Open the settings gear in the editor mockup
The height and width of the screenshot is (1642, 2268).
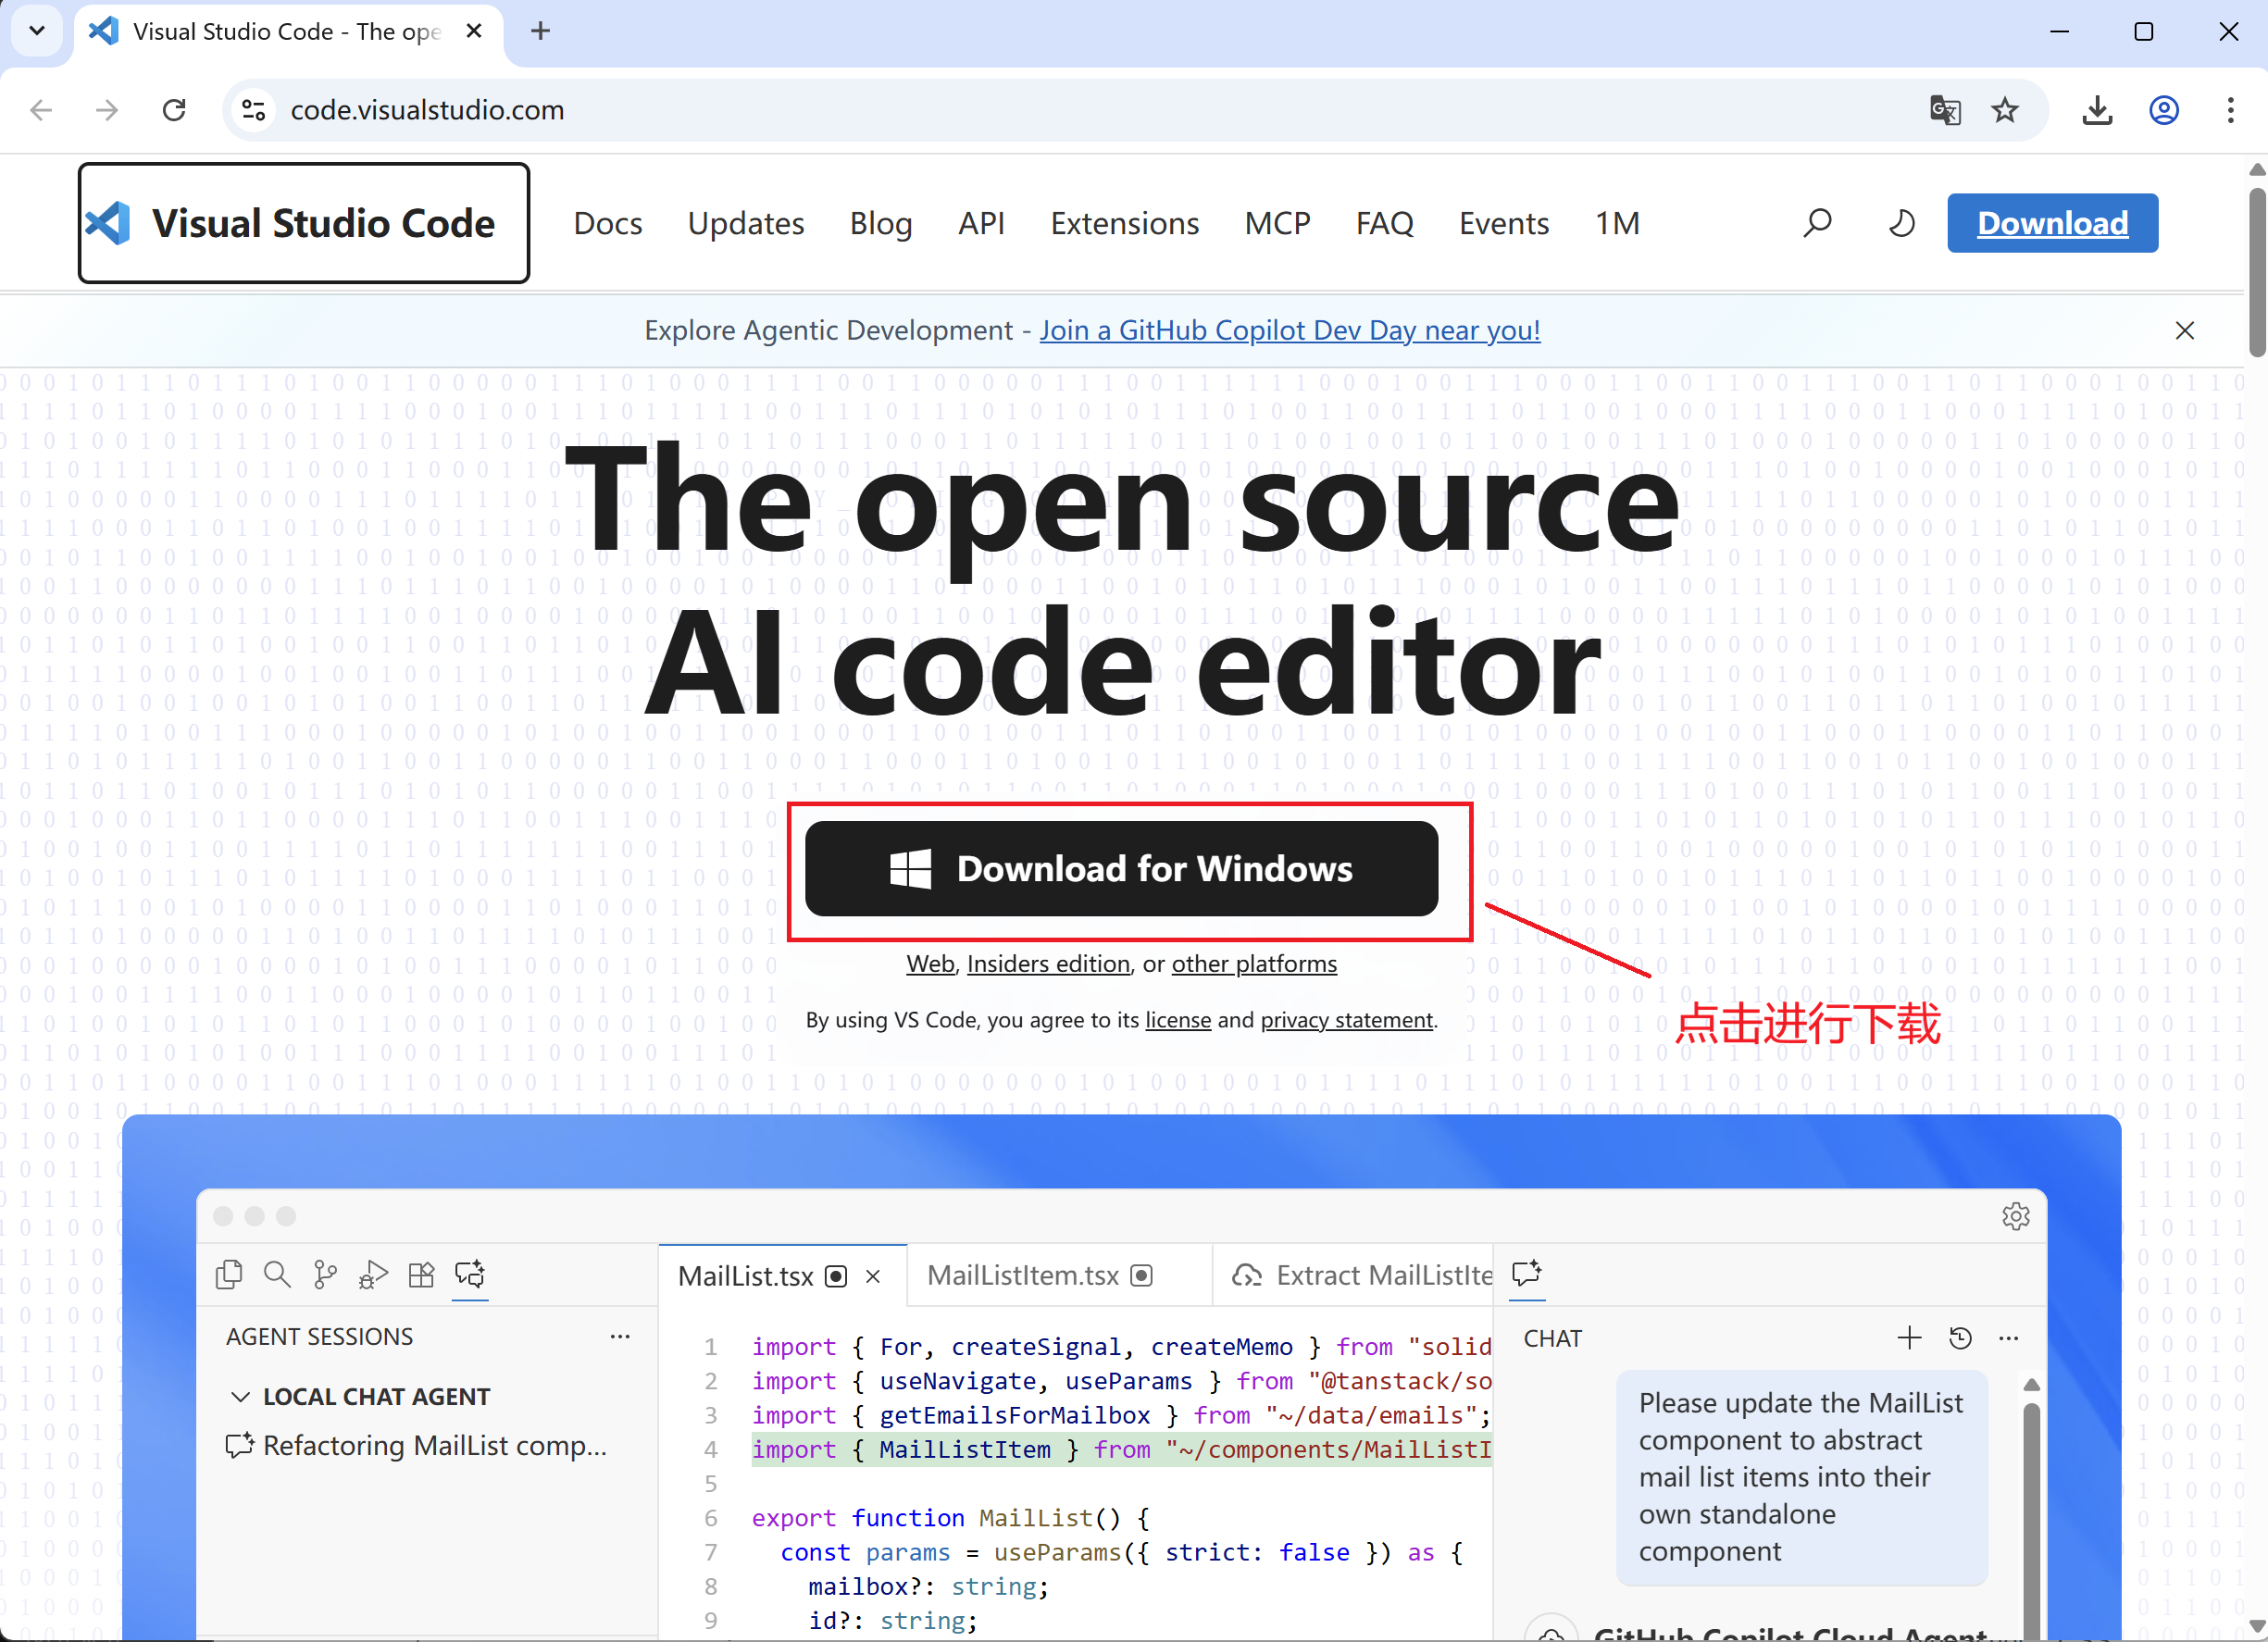[x=2016, y=1216]
